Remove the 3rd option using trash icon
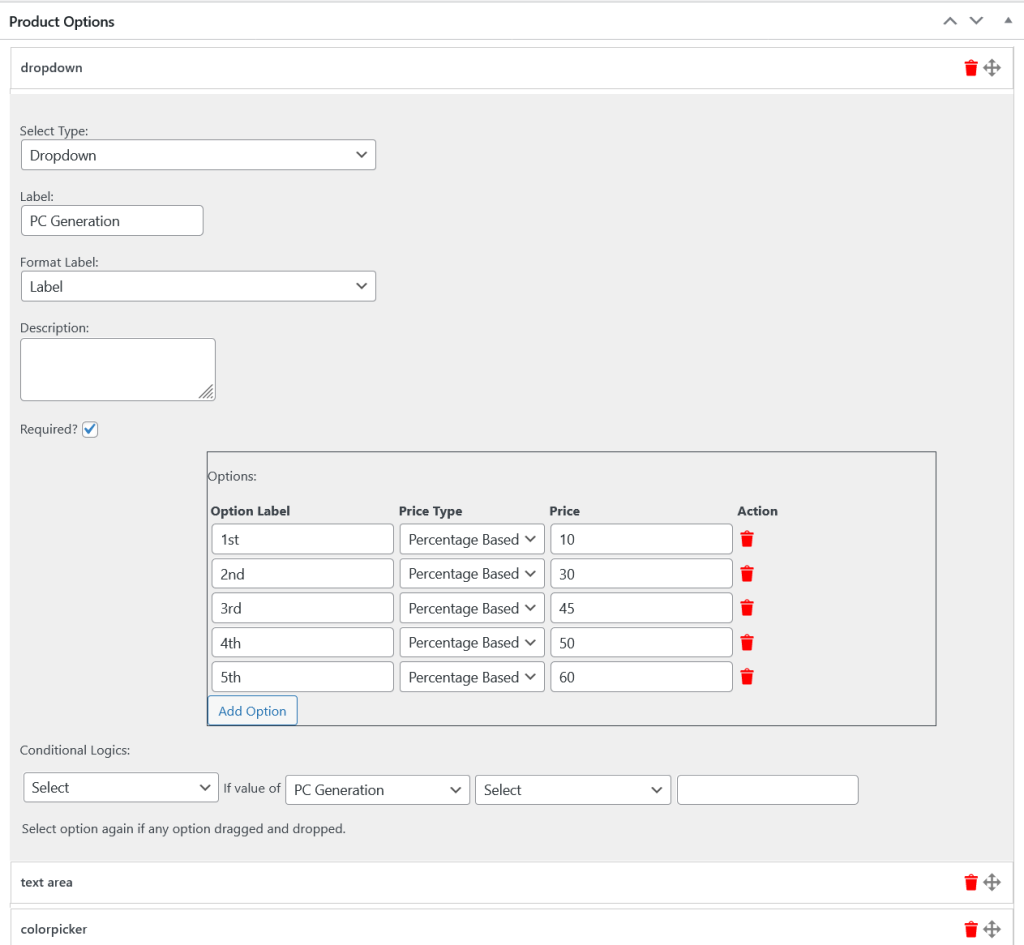The width and height of the screenshot is (1024, 945). (x=747, y=608)
